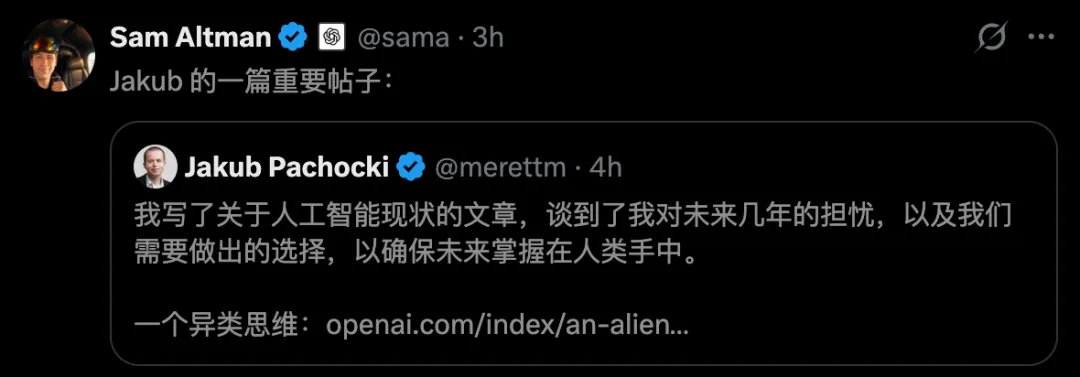Image resolution: width=1080 pixels, height=377 pixels.
Task: Click the Jakub Pachocki display name
Action: tap(287, 167)
